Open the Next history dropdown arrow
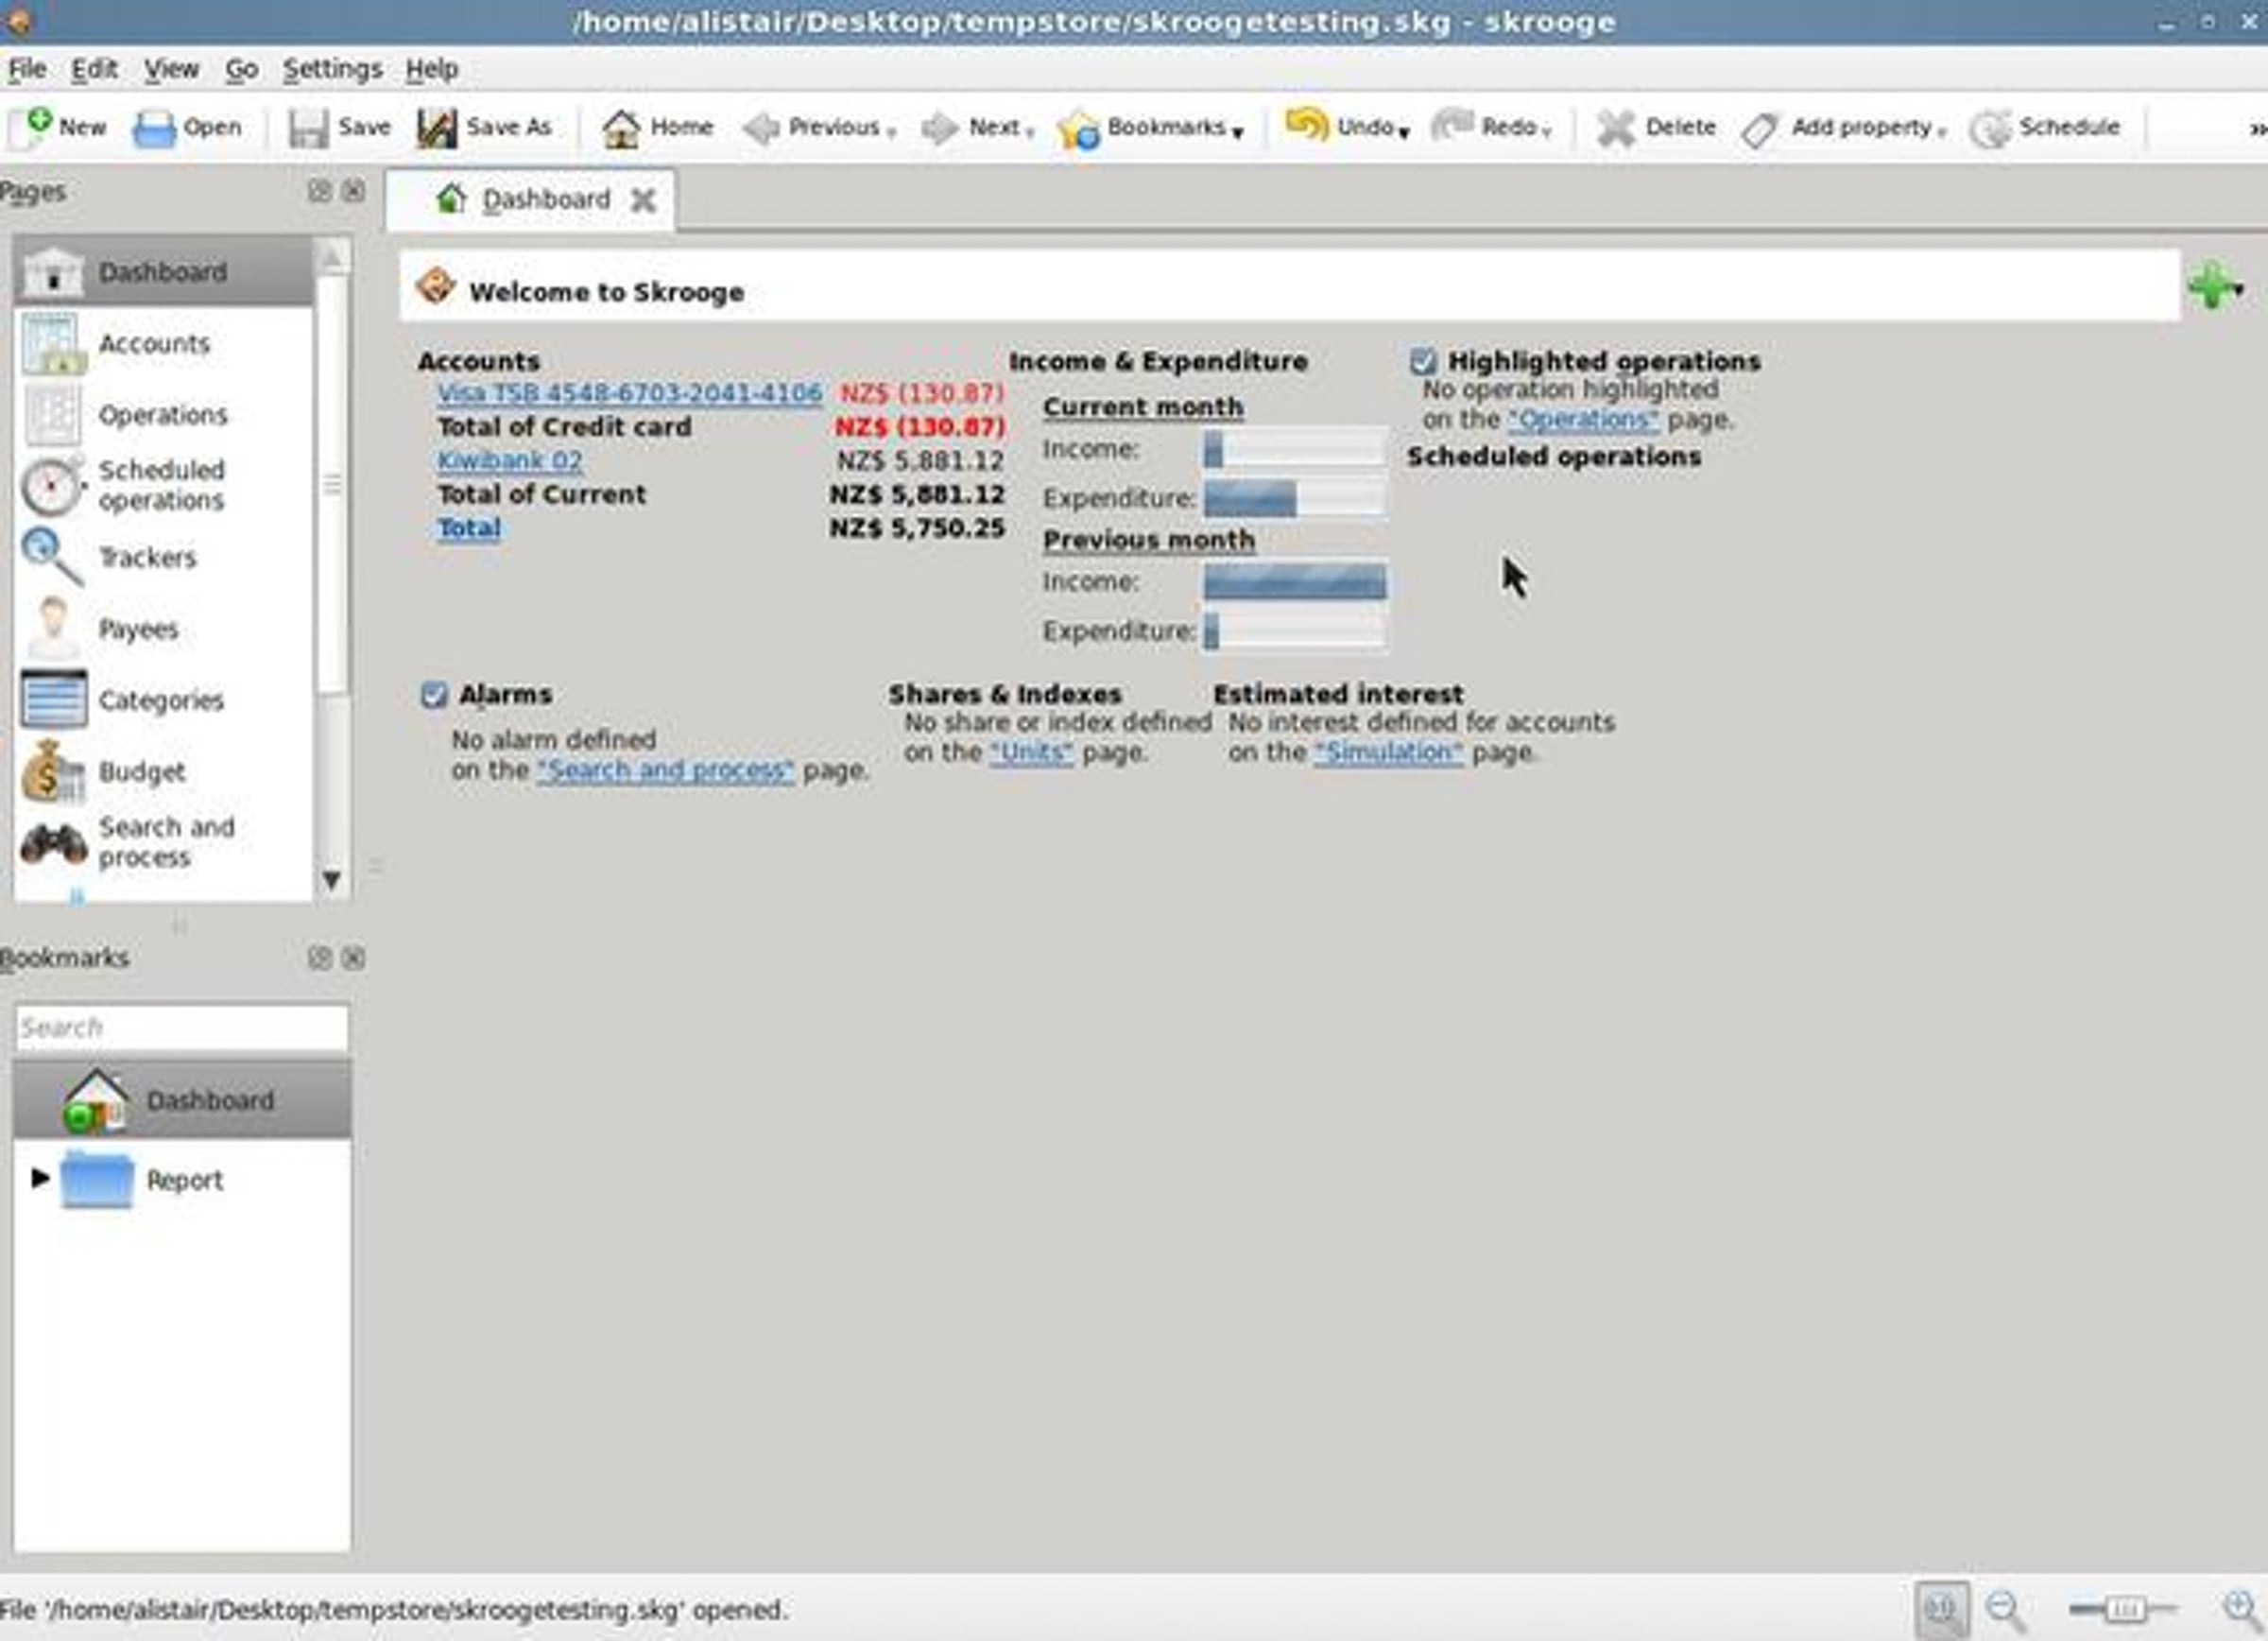The image size is (2268, 1641). pos(1030,132)
